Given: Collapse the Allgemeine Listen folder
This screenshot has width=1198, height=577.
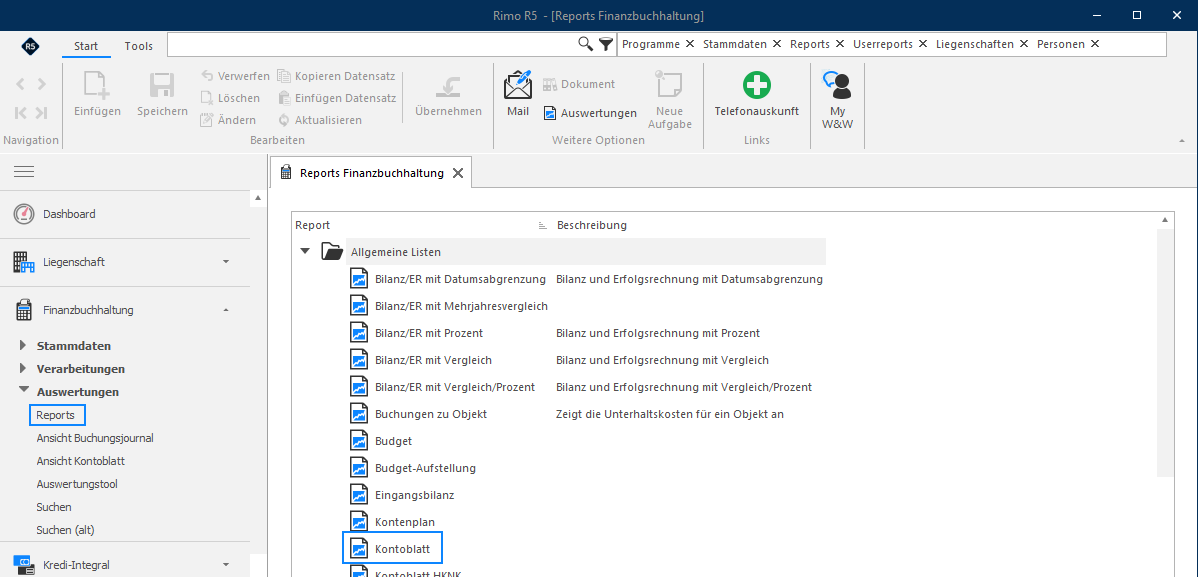Looking at the screenshot, I should [306, 251].
